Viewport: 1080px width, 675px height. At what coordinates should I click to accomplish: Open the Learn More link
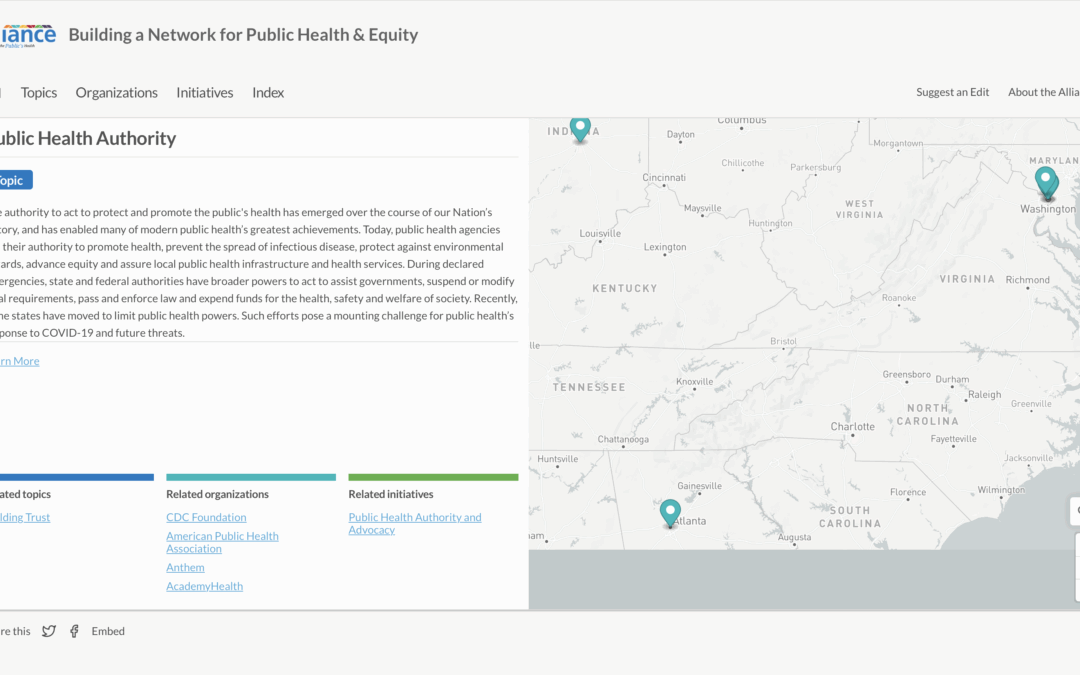[x=18, y=360]
